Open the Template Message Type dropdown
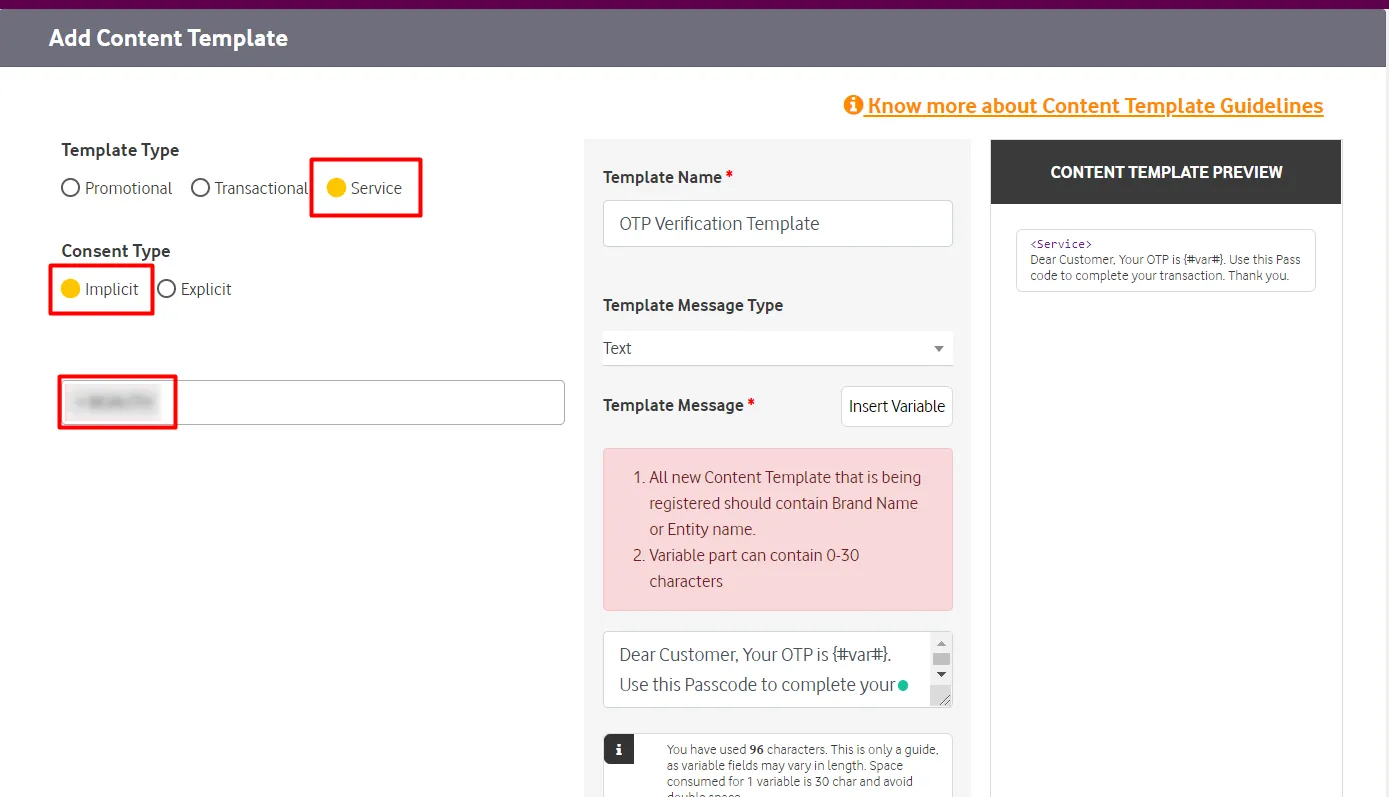Viewport: 1389px width, 797px height. pyautogui.click(x=778, y=348)
